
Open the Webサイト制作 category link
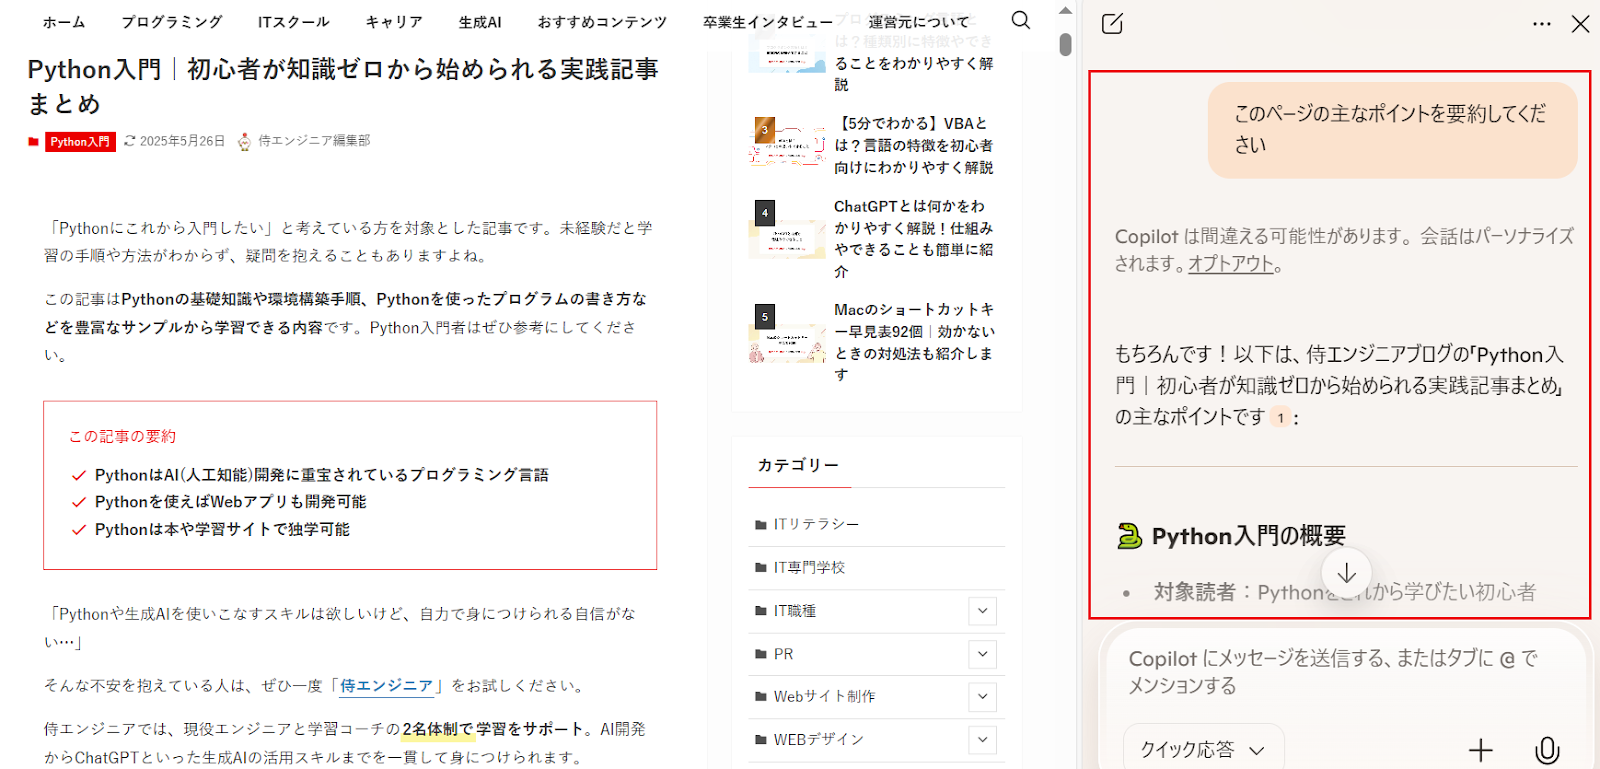824,696
